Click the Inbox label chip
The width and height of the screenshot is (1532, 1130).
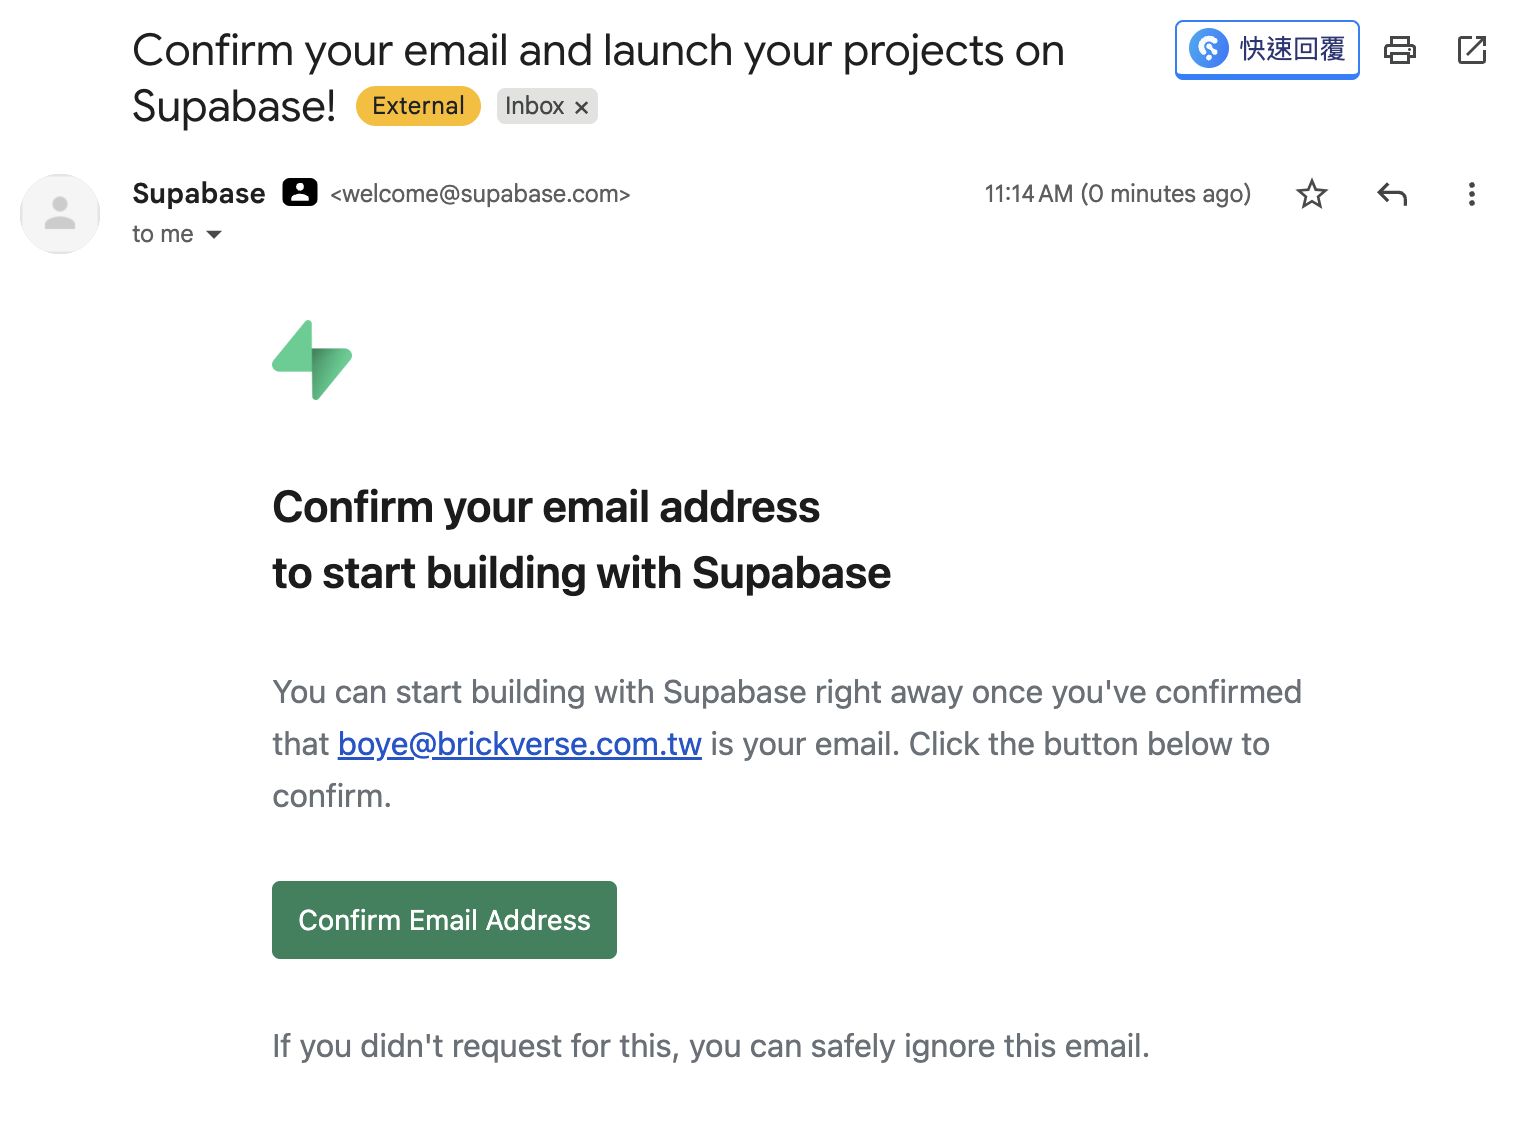(534, 106)
